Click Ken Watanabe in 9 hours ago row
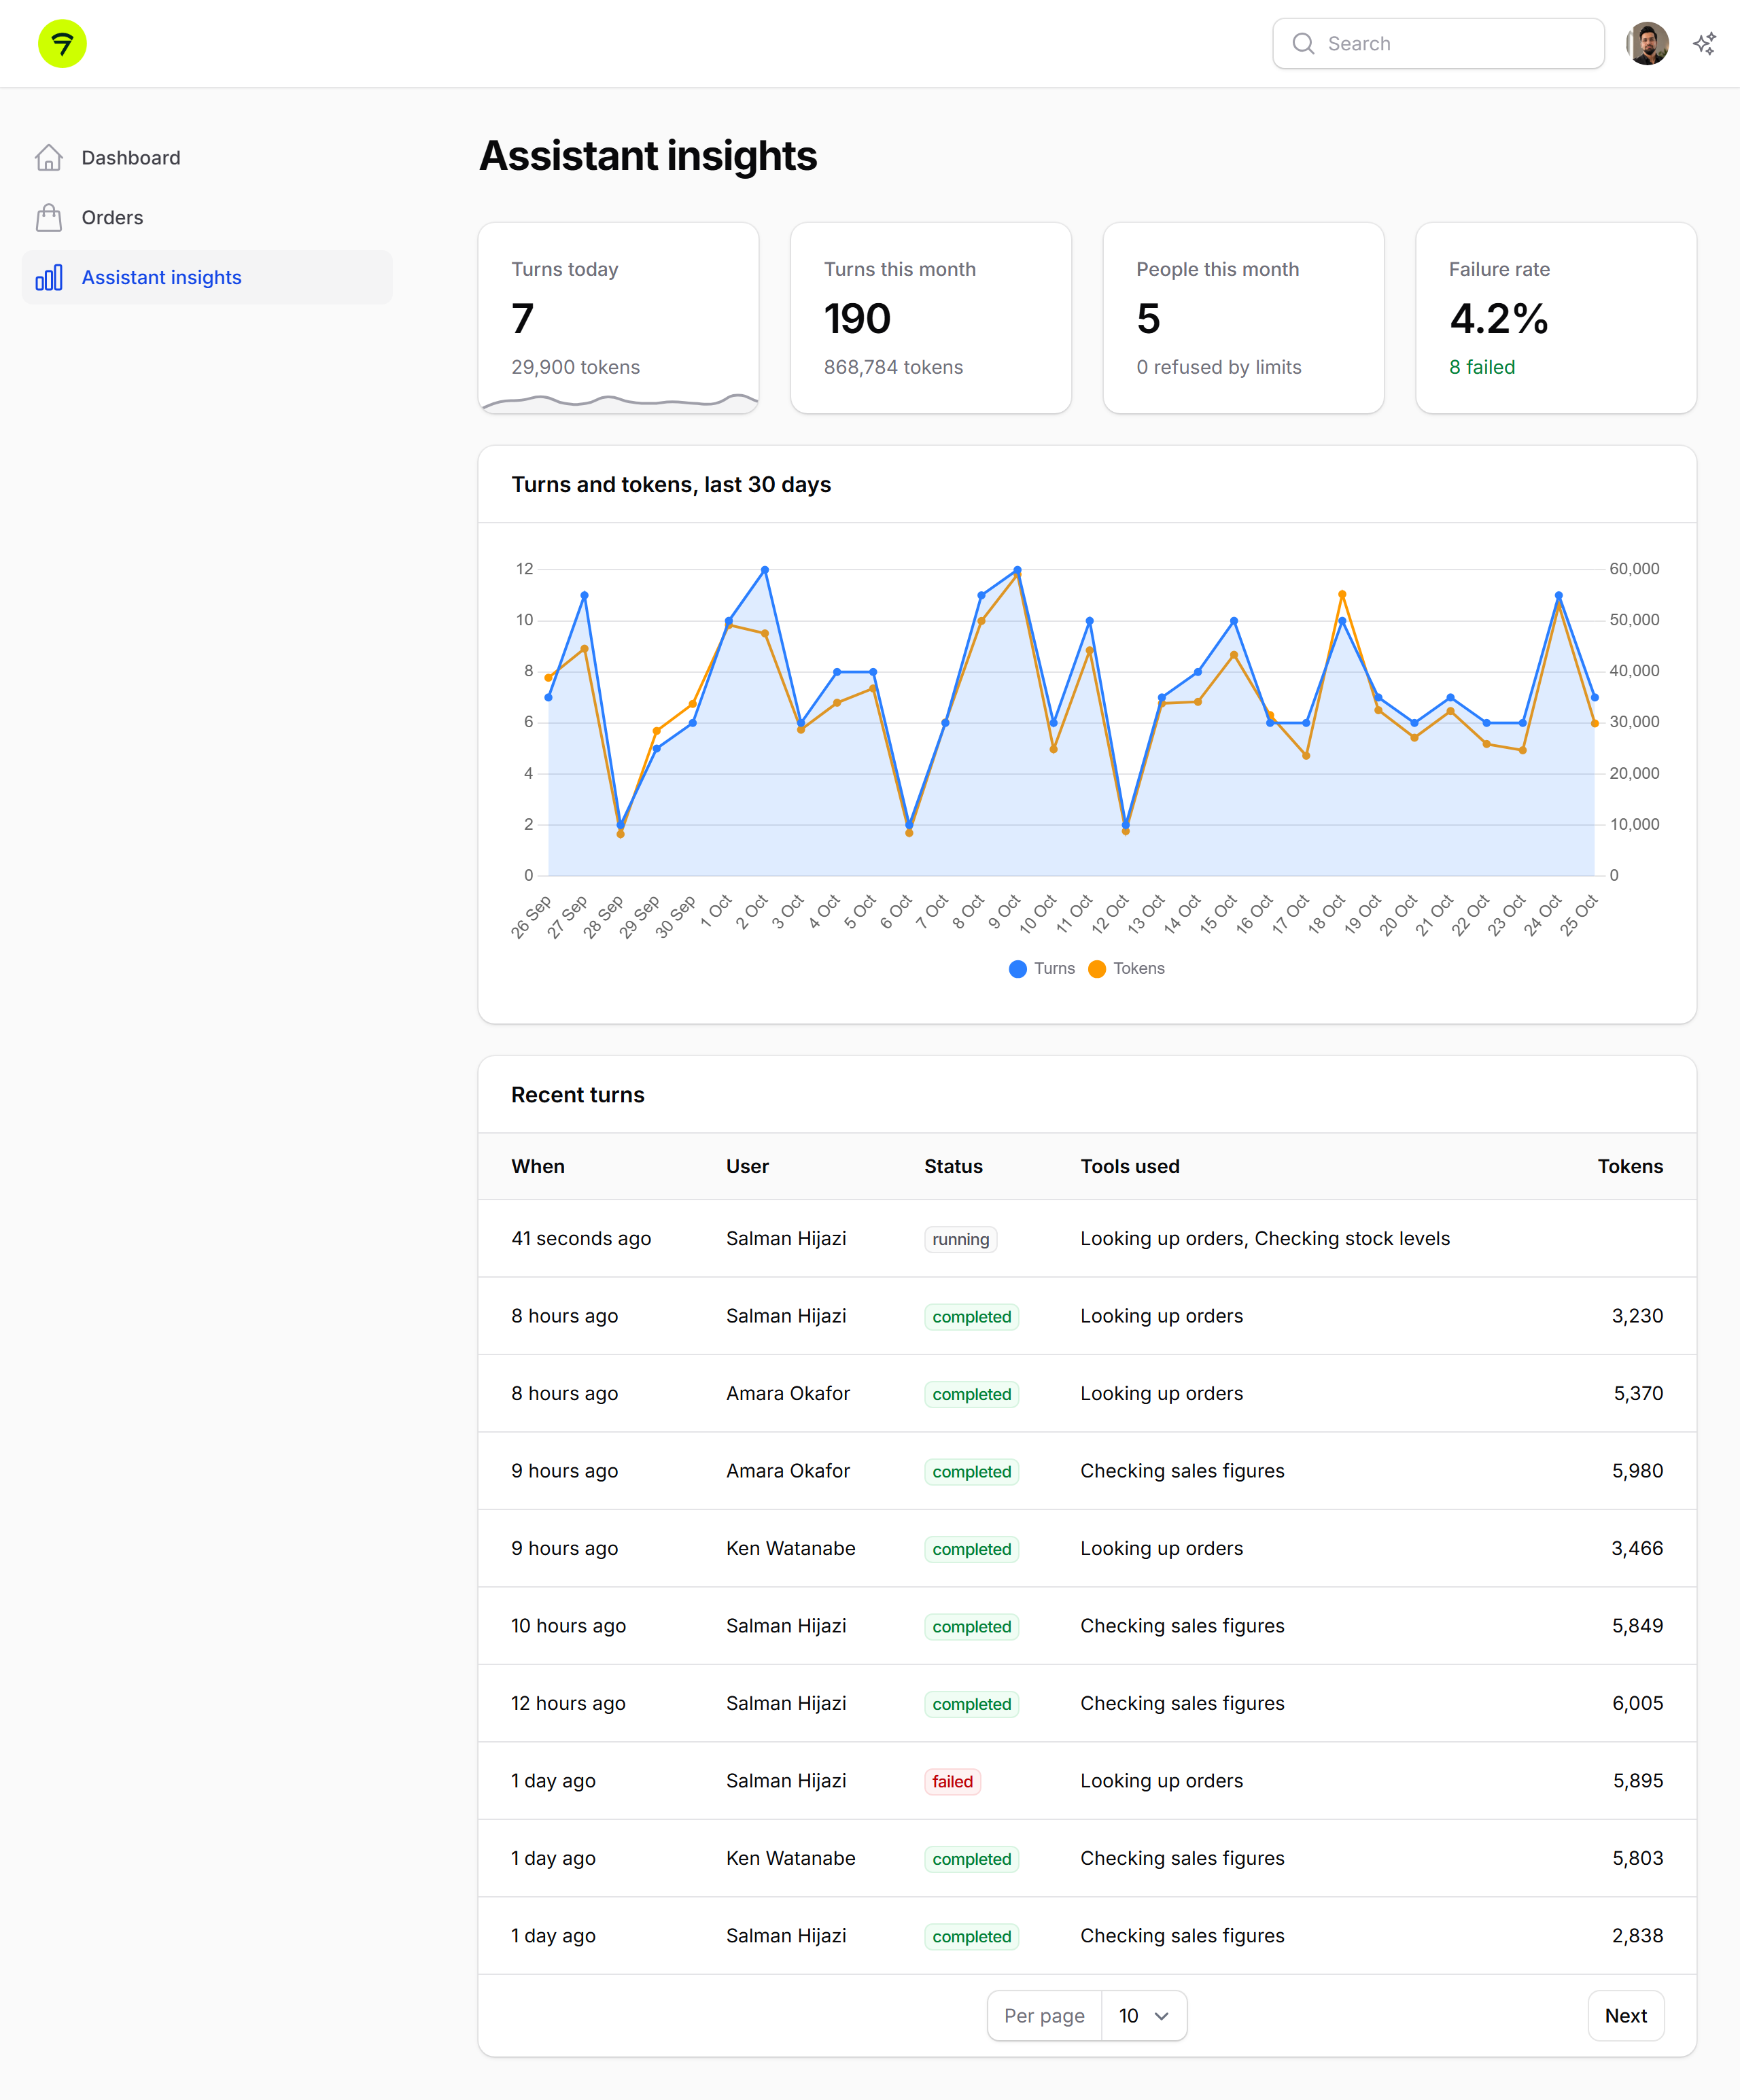1740x2100 pixels. click(790, 1549)
